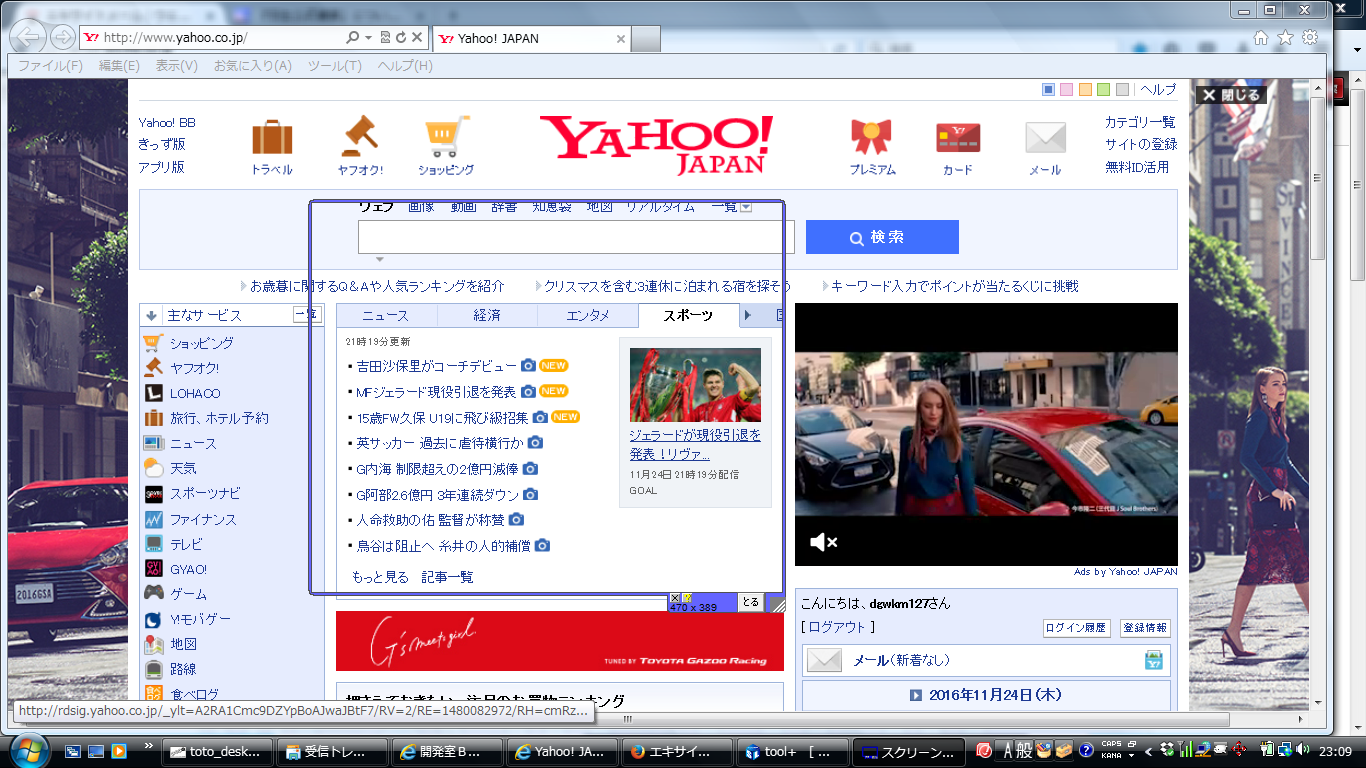Open the お気に入り(A) menu
Screen dimensions: 1366x768
coord(252,66)
